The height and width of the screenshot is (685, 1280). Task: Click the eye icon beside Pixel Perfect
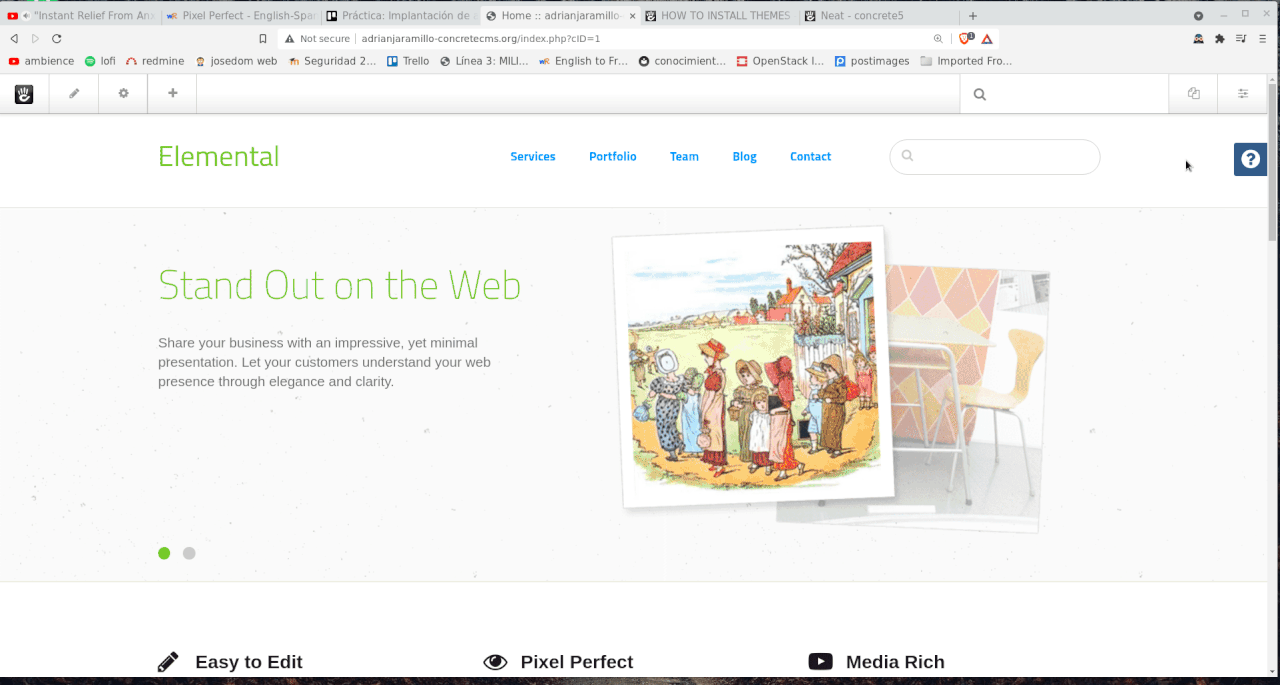pyautogui.click(x=495, y=662)
